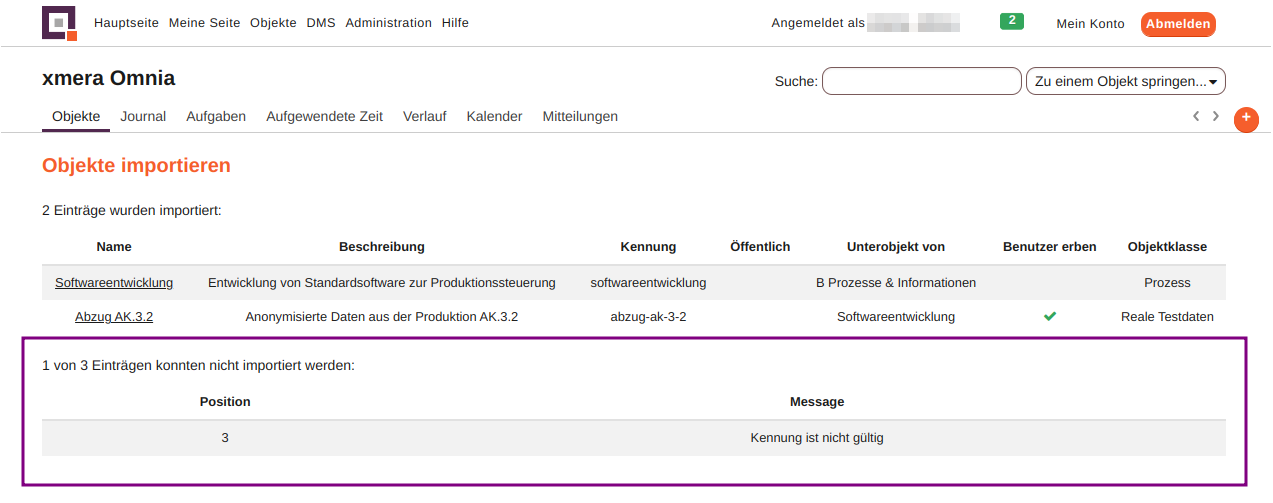Click the orange plus add button

[x=1246, y=119]
